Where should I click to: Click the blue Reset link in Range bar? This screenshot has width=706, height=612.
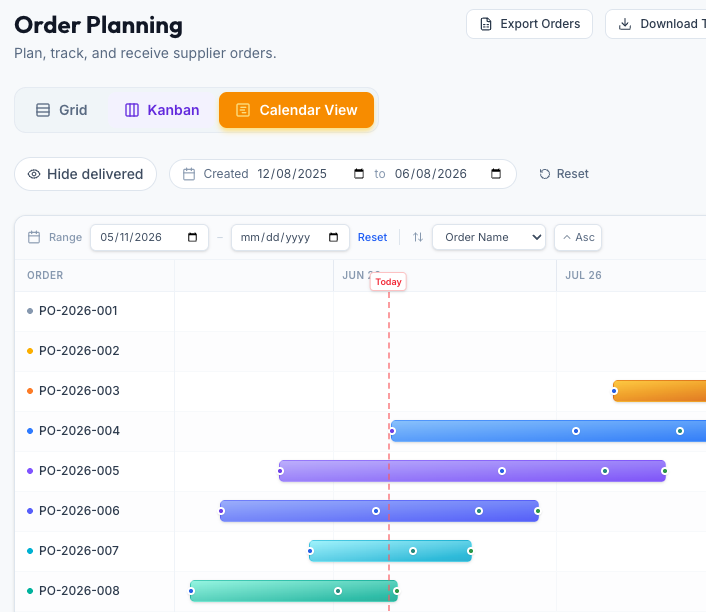tap(372, 237)
